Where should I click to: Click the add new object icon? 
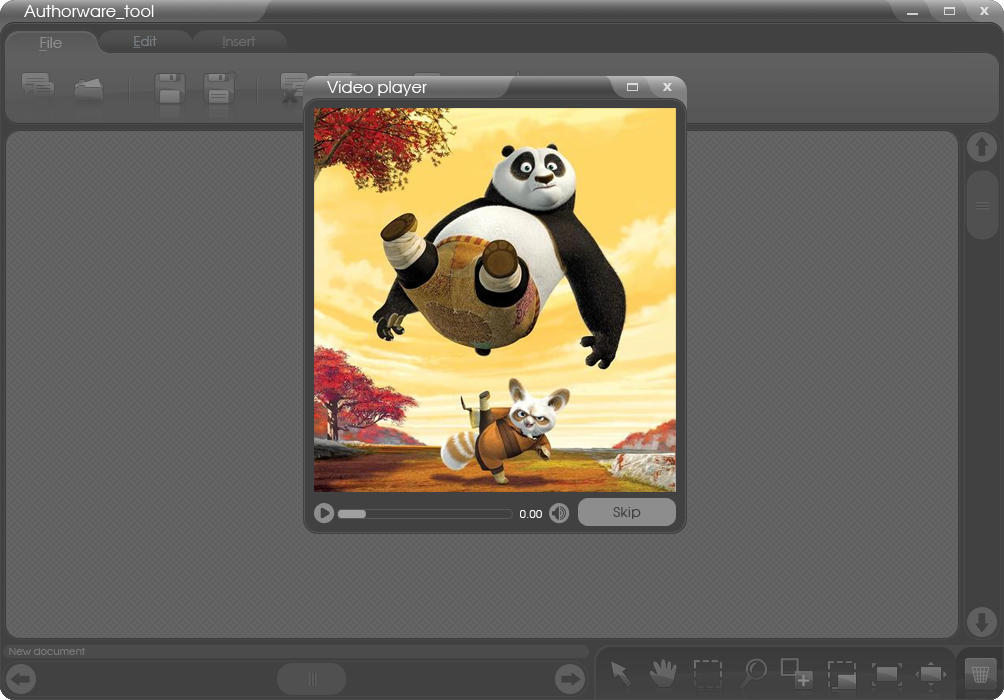coord(797,672)
